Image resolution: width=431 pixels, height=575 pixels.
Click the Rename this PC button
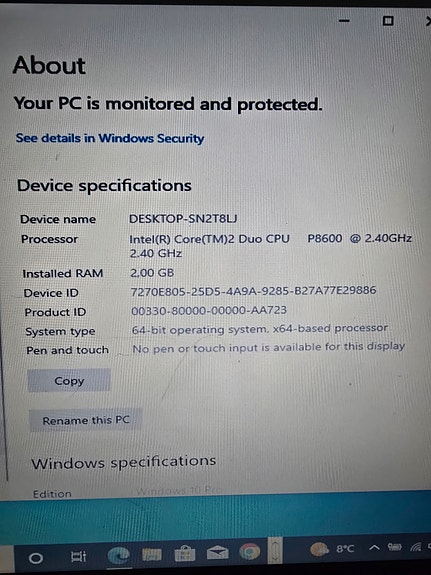86,420
